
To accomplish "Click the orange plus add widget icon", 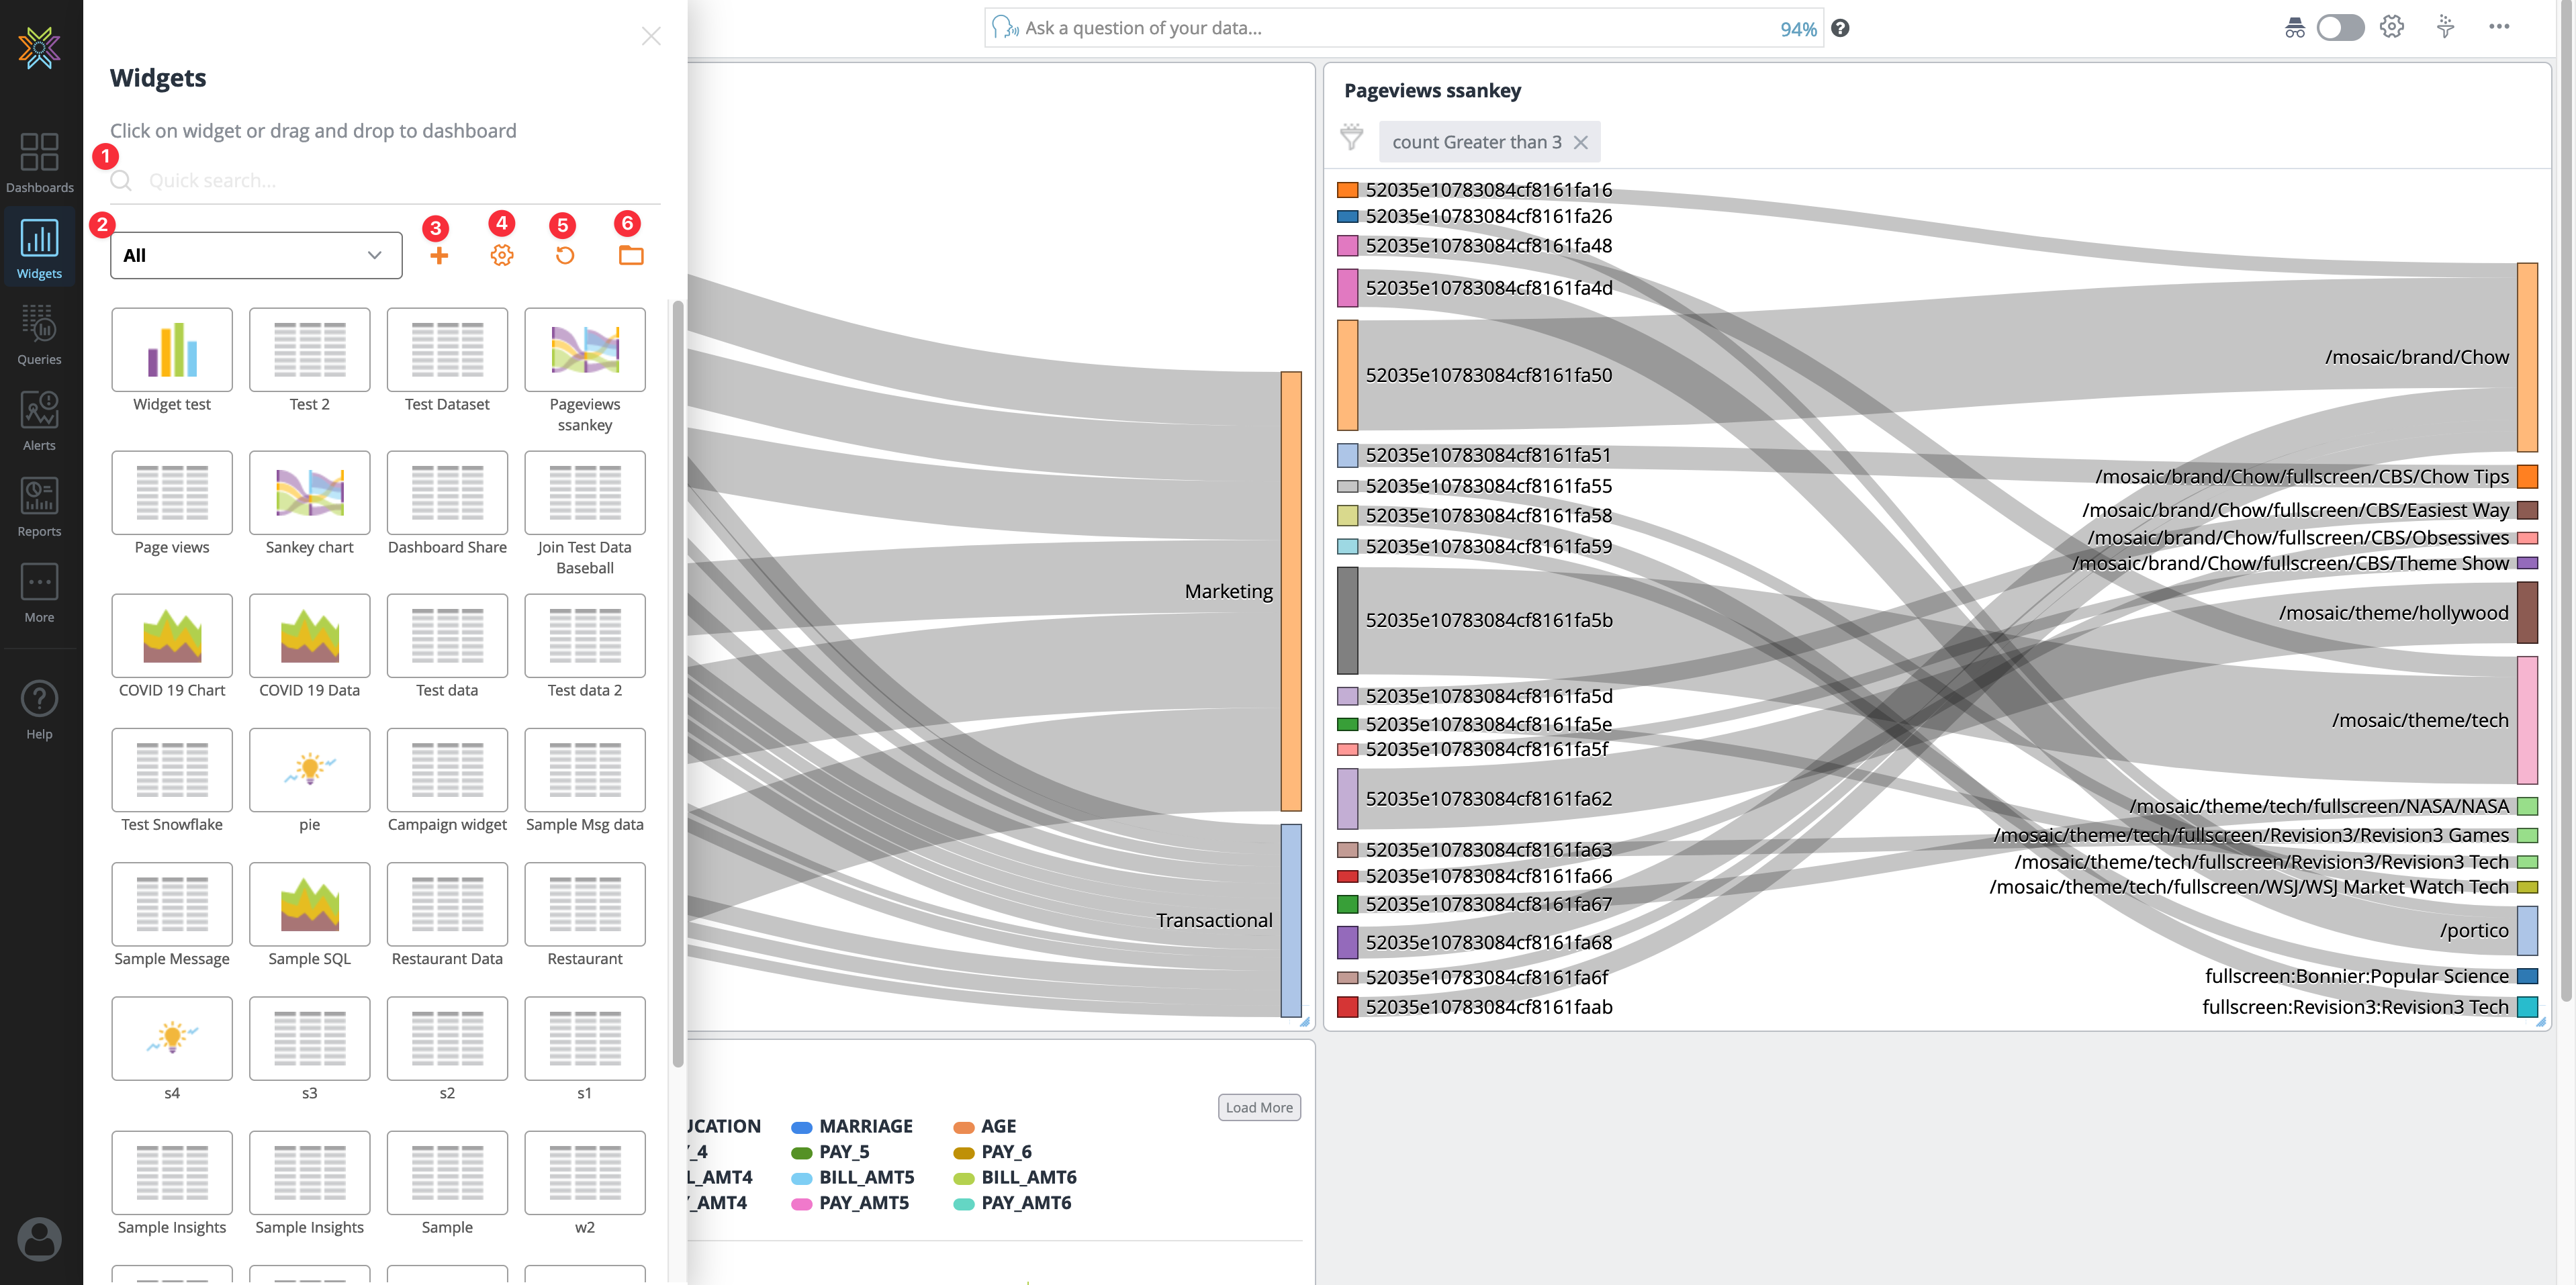I will coord(439,256).
